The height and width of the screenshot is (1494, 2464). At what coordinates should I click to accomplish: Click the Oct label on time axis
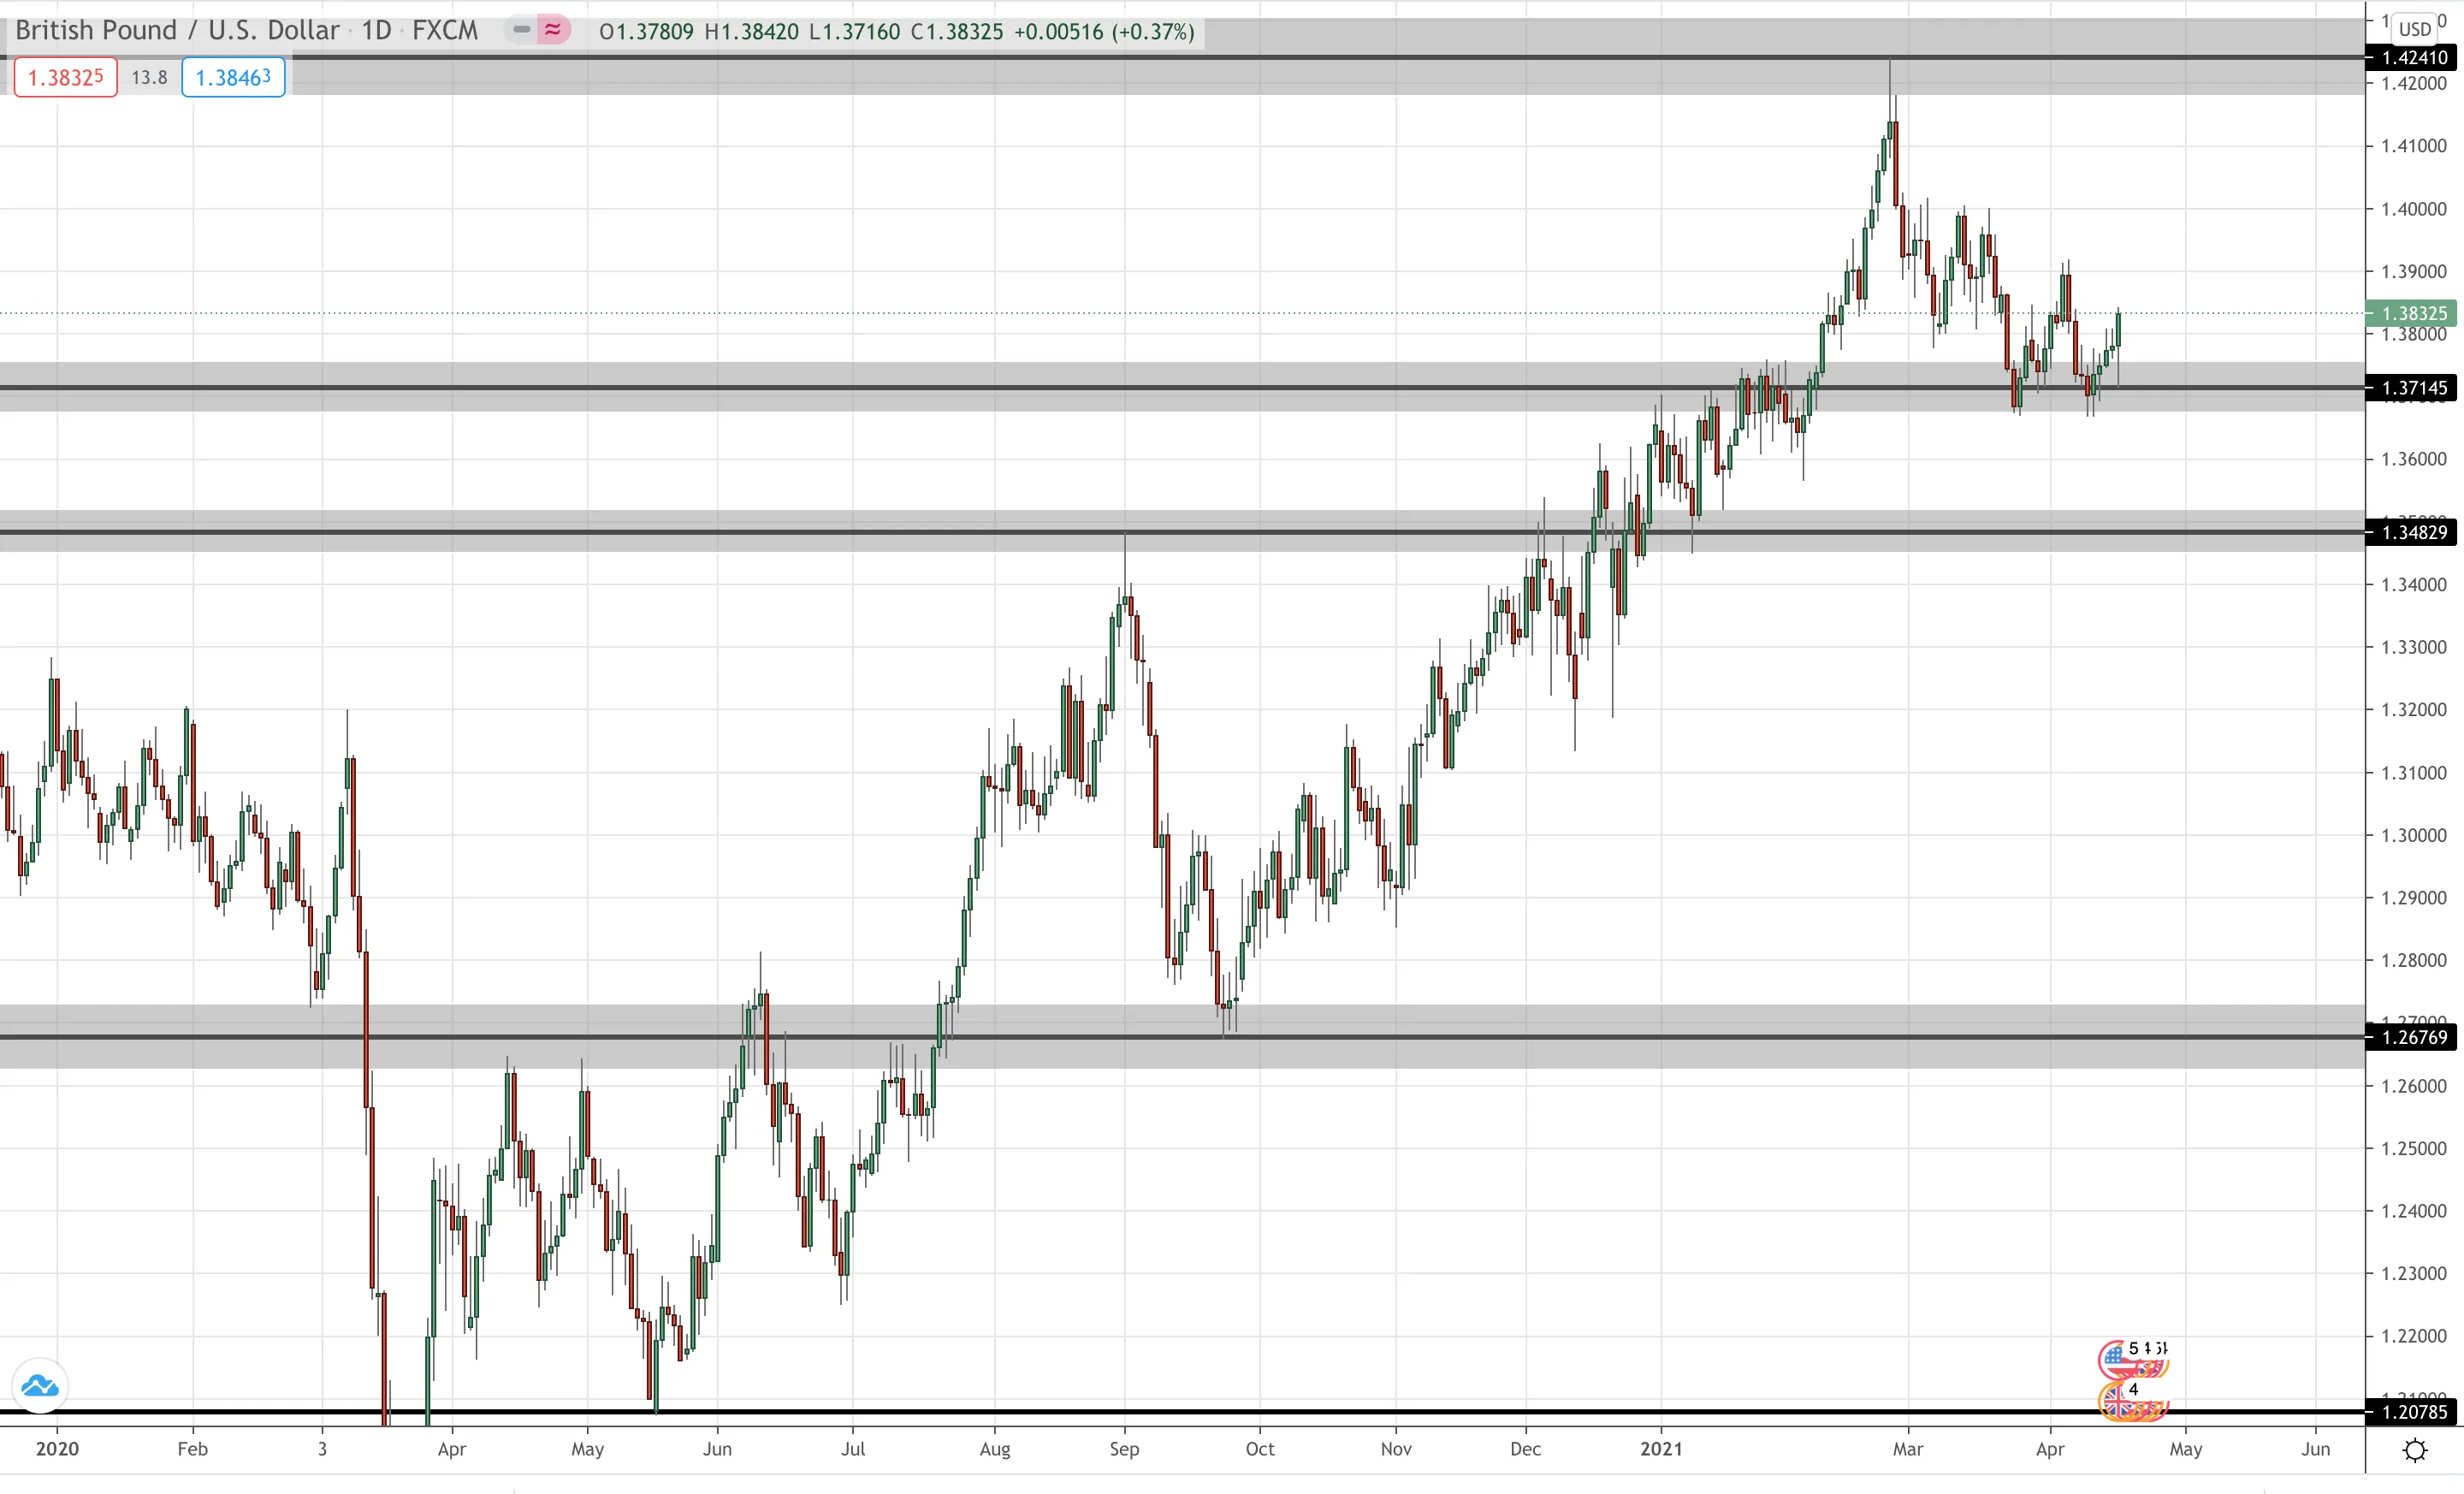tap(1259, 1449)
